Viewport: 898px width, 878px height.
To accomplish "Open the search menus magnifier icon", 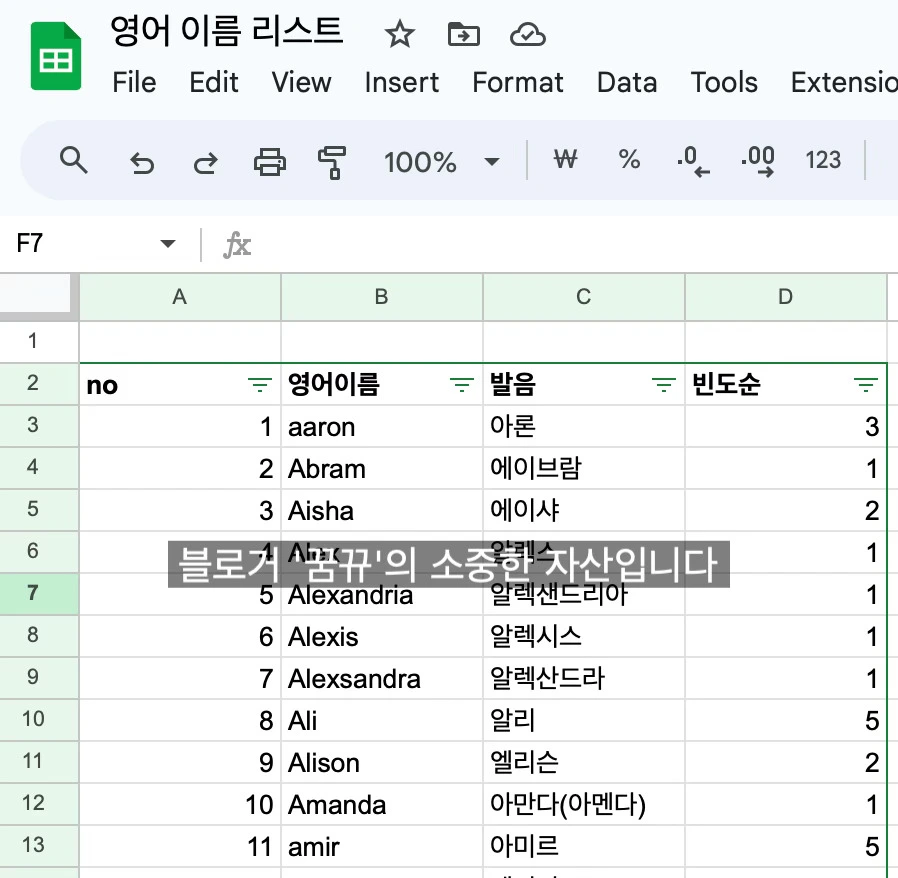I will click(73, 160).
